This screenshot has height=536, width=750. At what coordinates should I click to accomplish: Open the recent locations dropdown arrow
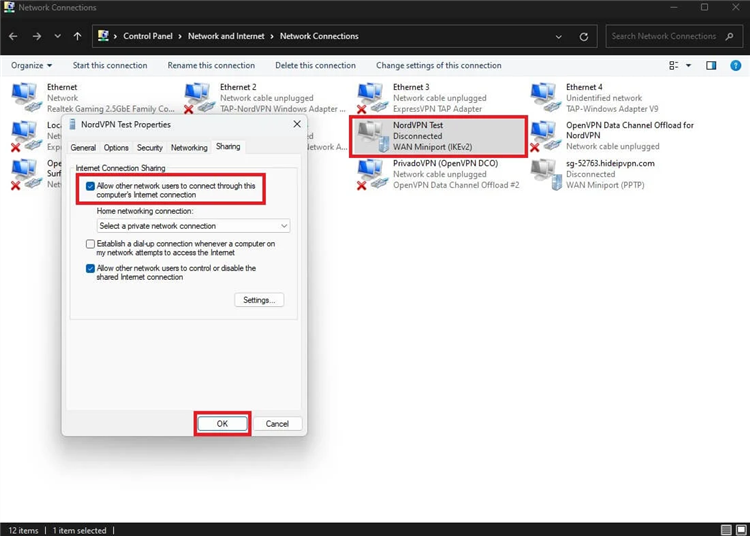click(x=57, y=36)
